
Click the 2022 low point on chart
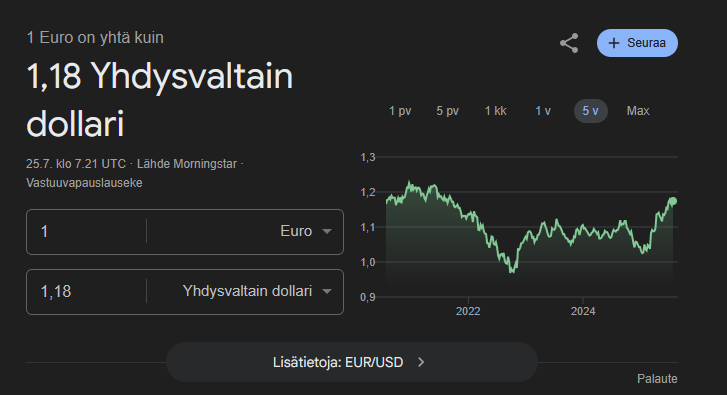pos(512,271)
